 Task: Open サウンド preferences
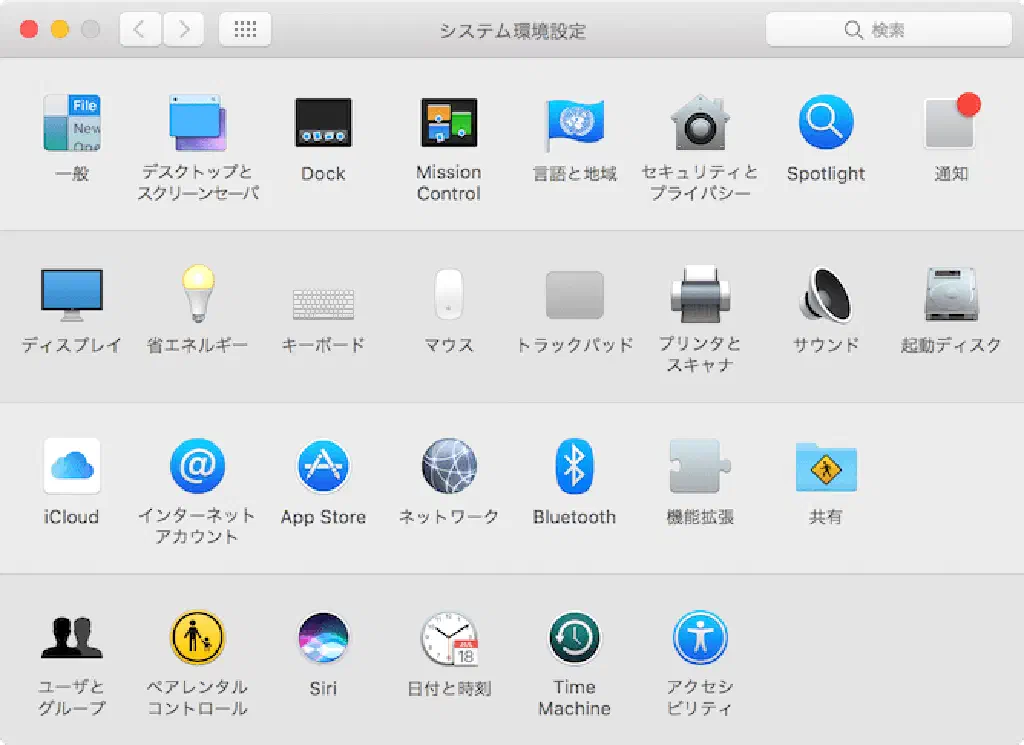point(825,296)
